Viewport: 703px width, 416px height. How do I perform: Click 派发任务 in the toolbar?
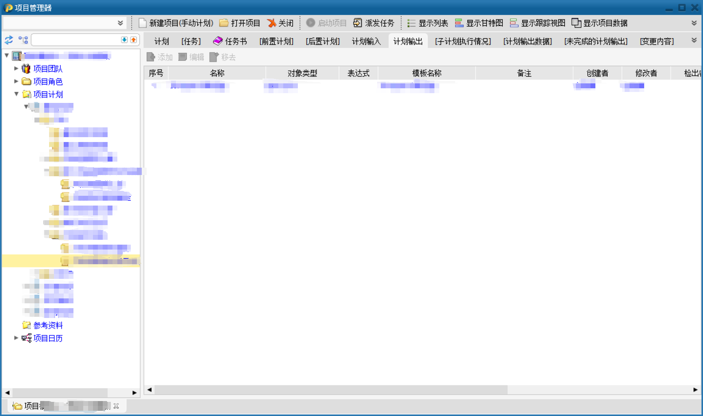coord(373,23)
